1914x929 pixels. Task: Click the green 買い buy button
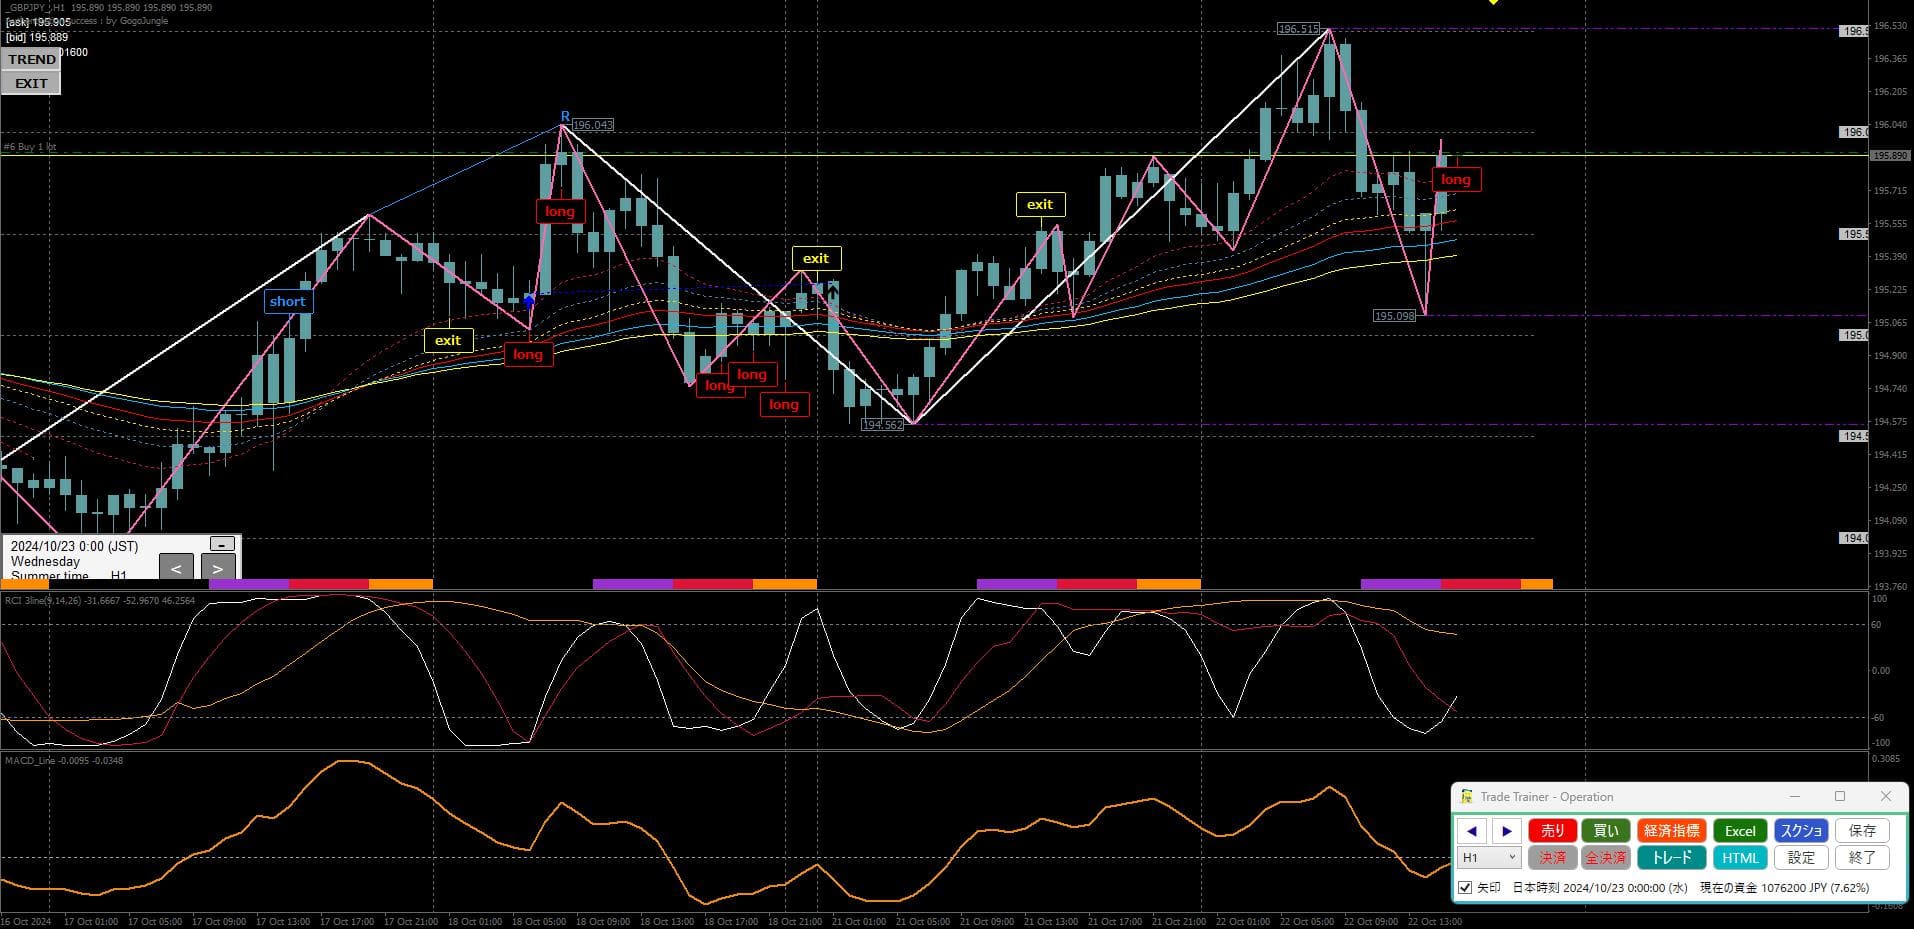pyautogui.click(x=1605, y=831)
